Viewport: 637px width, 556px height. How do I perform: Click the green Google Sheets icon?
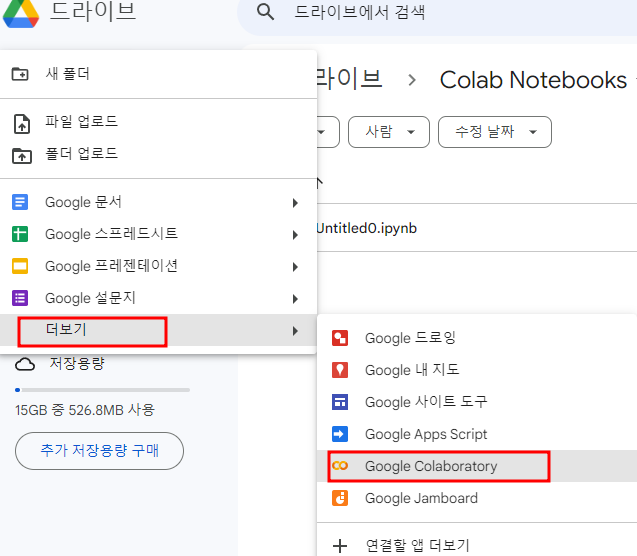pos(20,234)
